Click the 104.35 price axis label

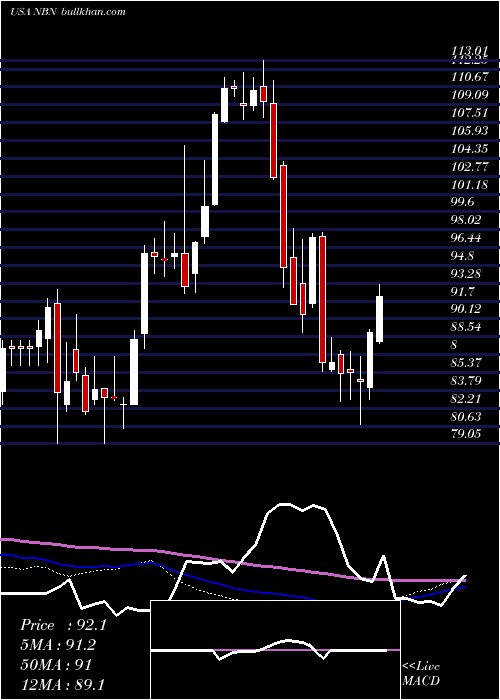469,148
